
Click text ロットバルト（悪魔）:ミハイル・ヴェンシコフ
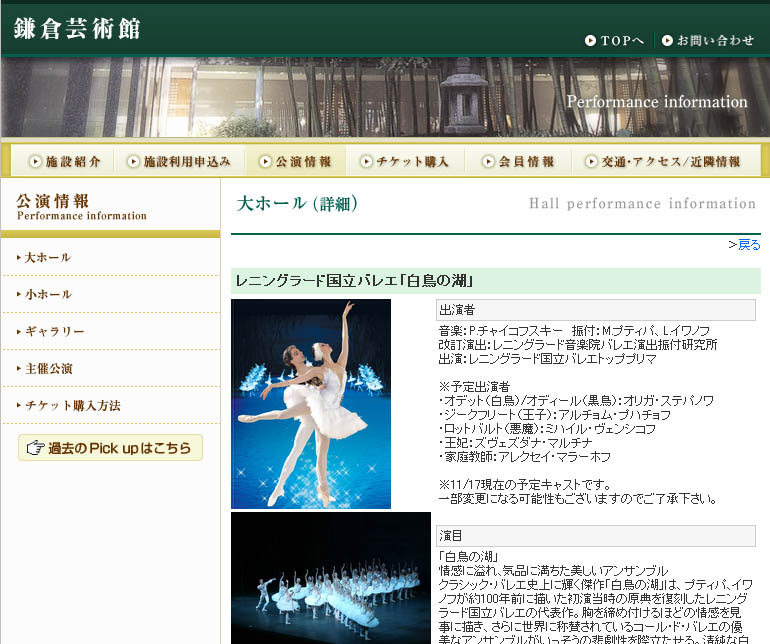point(547,429)
